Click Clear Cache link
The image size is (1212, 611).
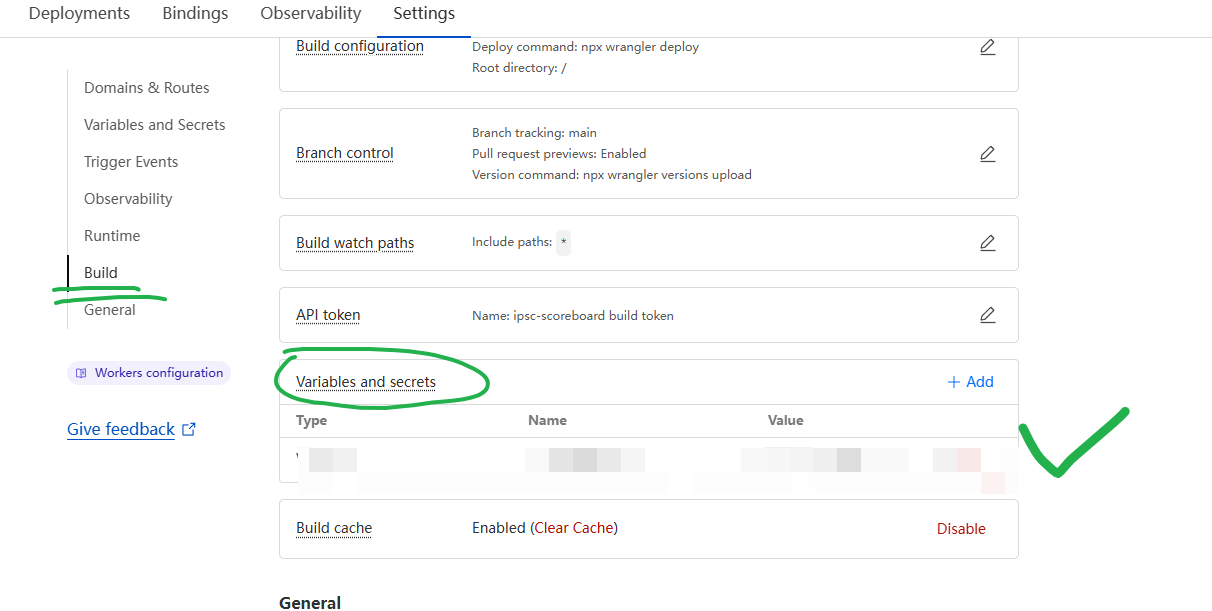tap(574, 528)
